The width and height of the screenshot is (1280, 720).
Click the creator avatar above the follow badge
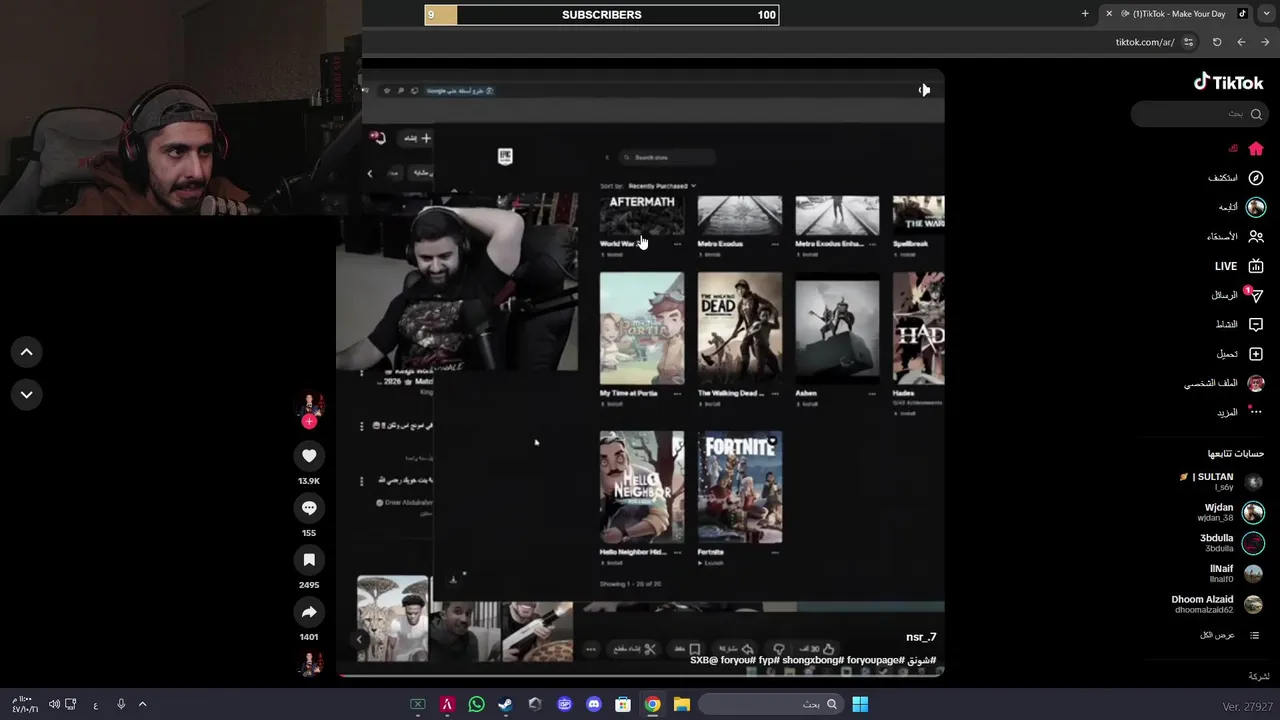tap(309, 405)
